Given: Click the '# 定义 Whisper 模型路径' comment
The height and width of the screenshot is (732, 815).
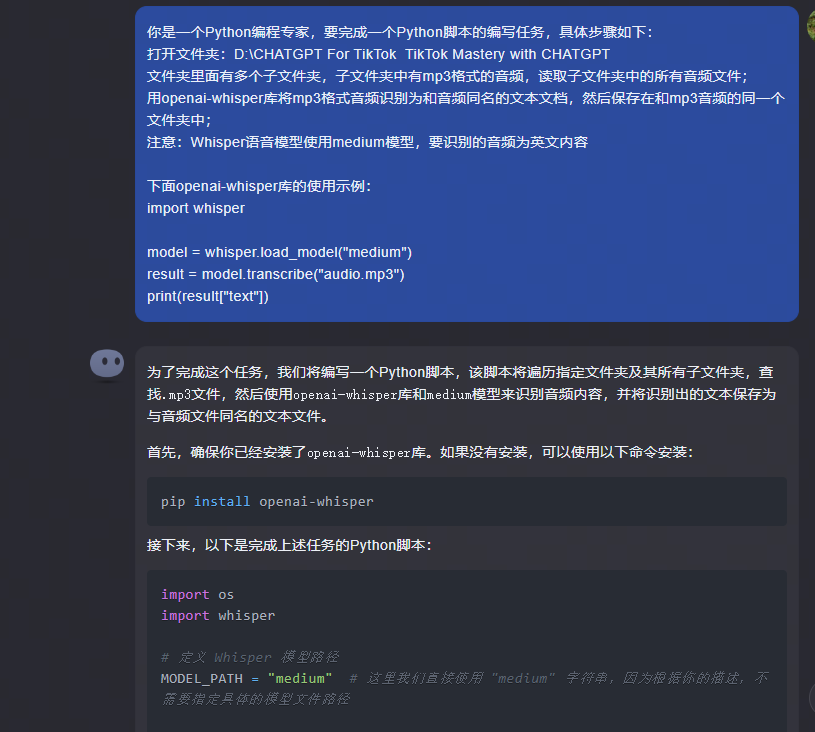Looking at the screenshot, I should tap(250, 657).
